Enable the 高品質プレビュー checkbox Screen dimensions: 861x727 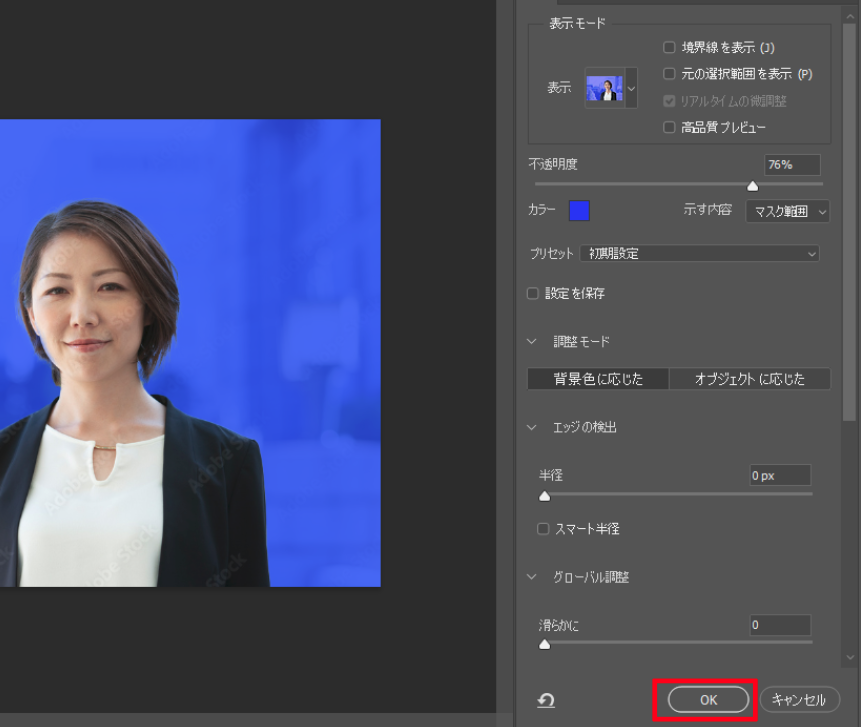pyautogui.click(x=669, y=127)
